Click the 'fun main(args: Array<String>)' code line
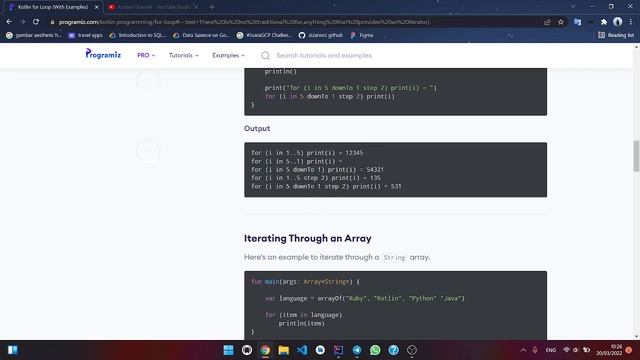Viewport: 640px width, 360px height. click(x=305, y=282)
